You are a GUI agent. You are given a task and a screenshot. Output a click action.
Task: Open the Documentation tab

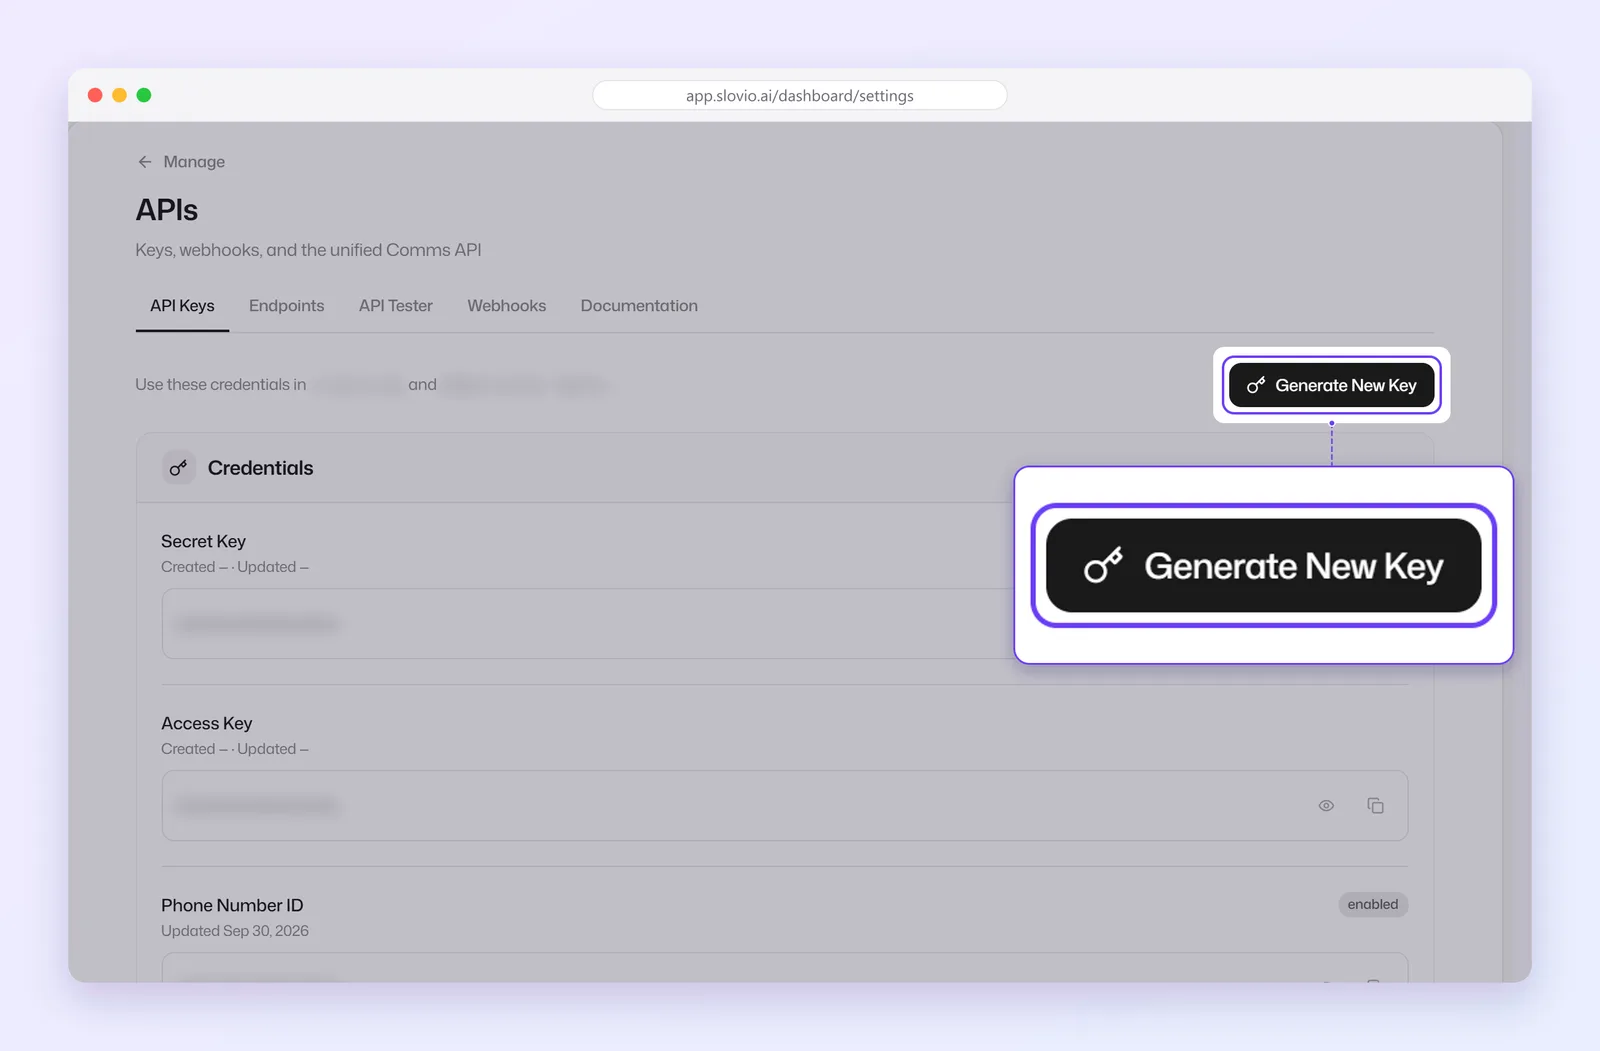tap(639, 306)
